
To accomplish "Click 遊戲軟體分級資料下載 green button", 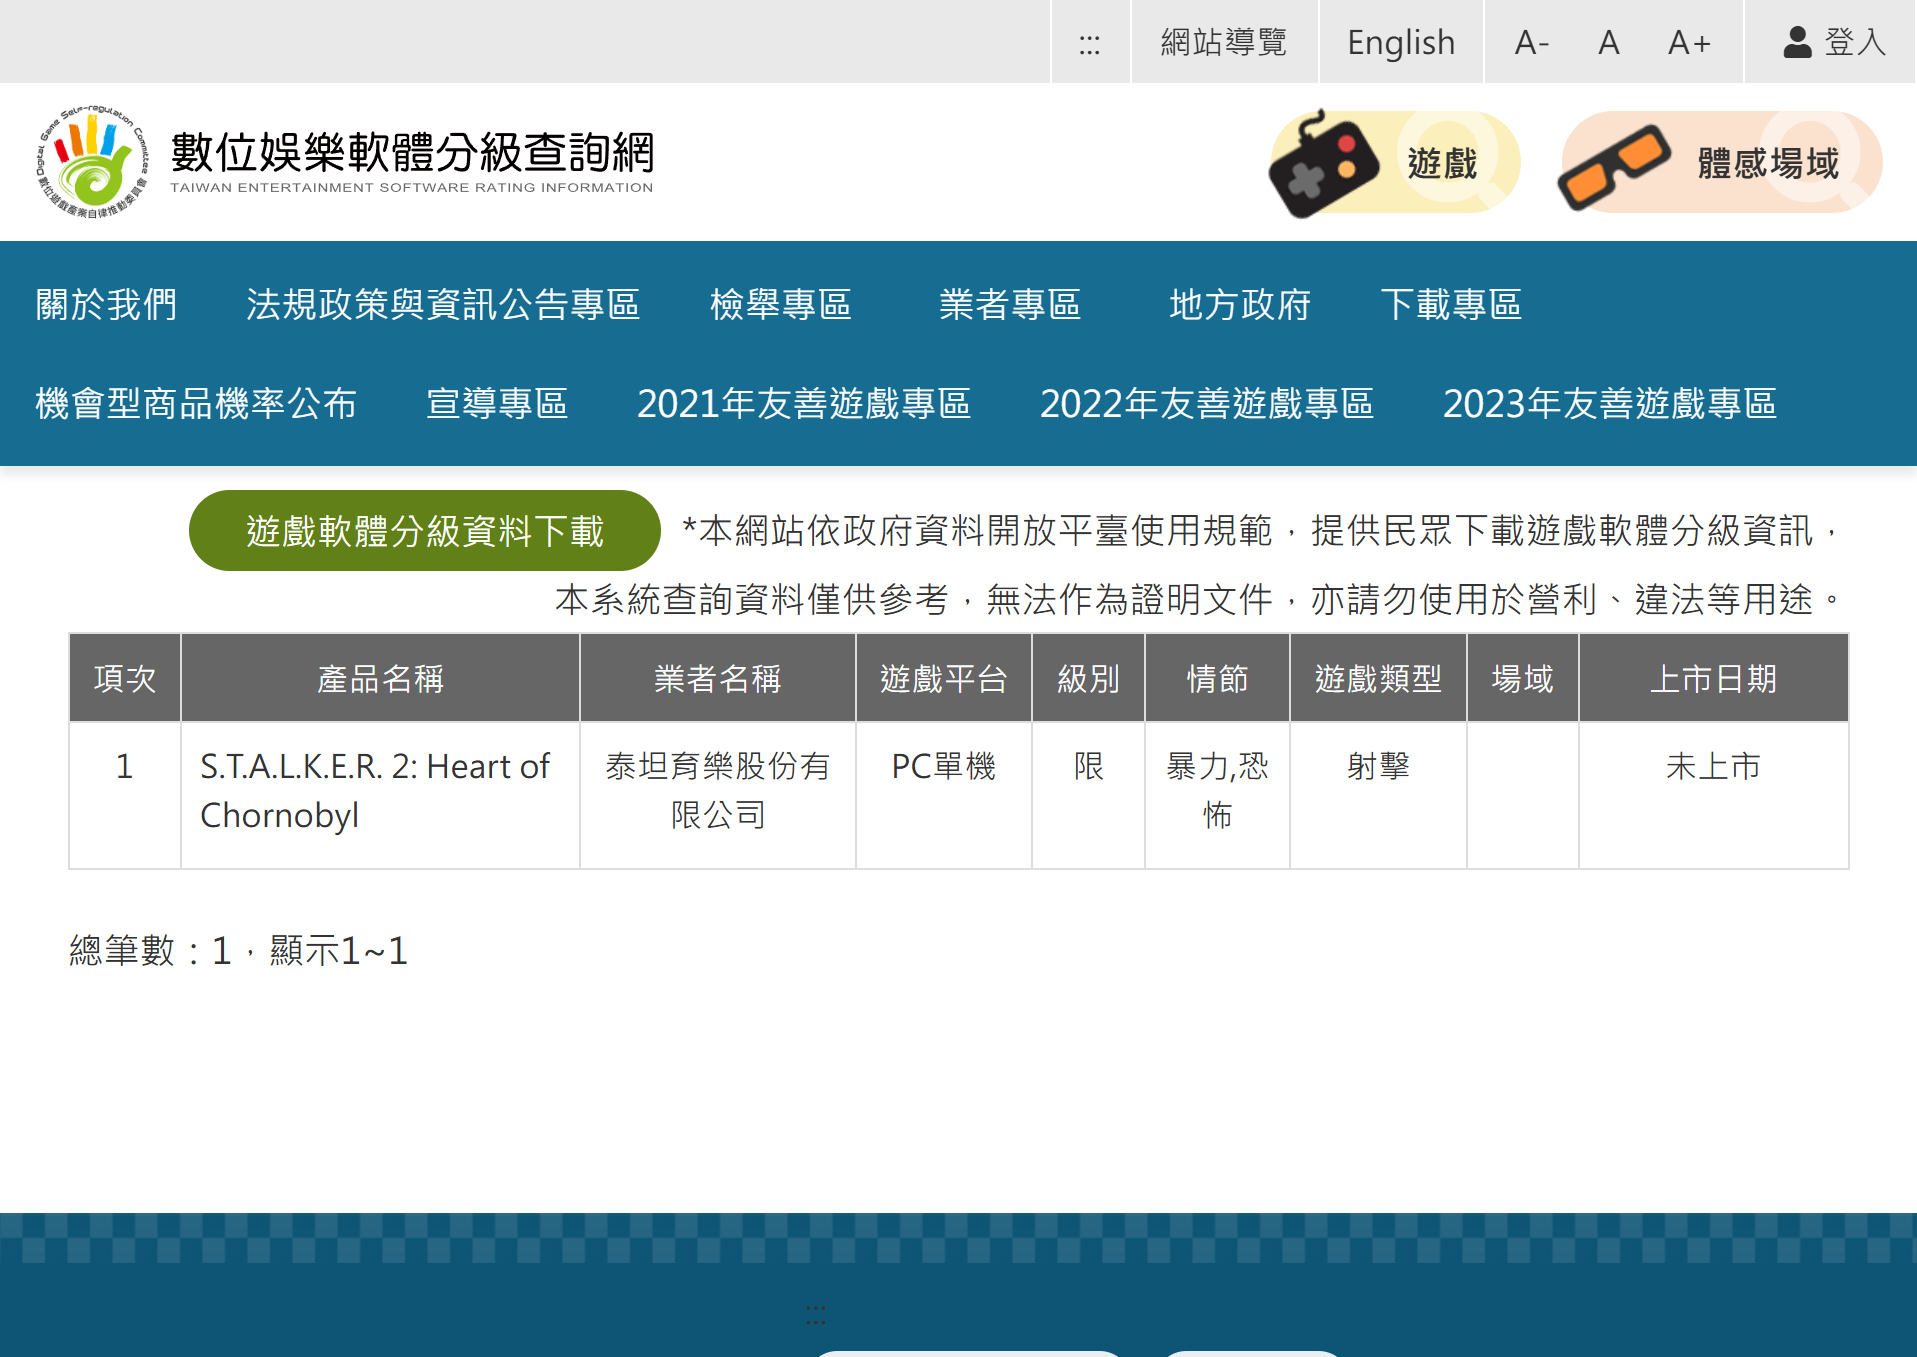I will point(425,530).
